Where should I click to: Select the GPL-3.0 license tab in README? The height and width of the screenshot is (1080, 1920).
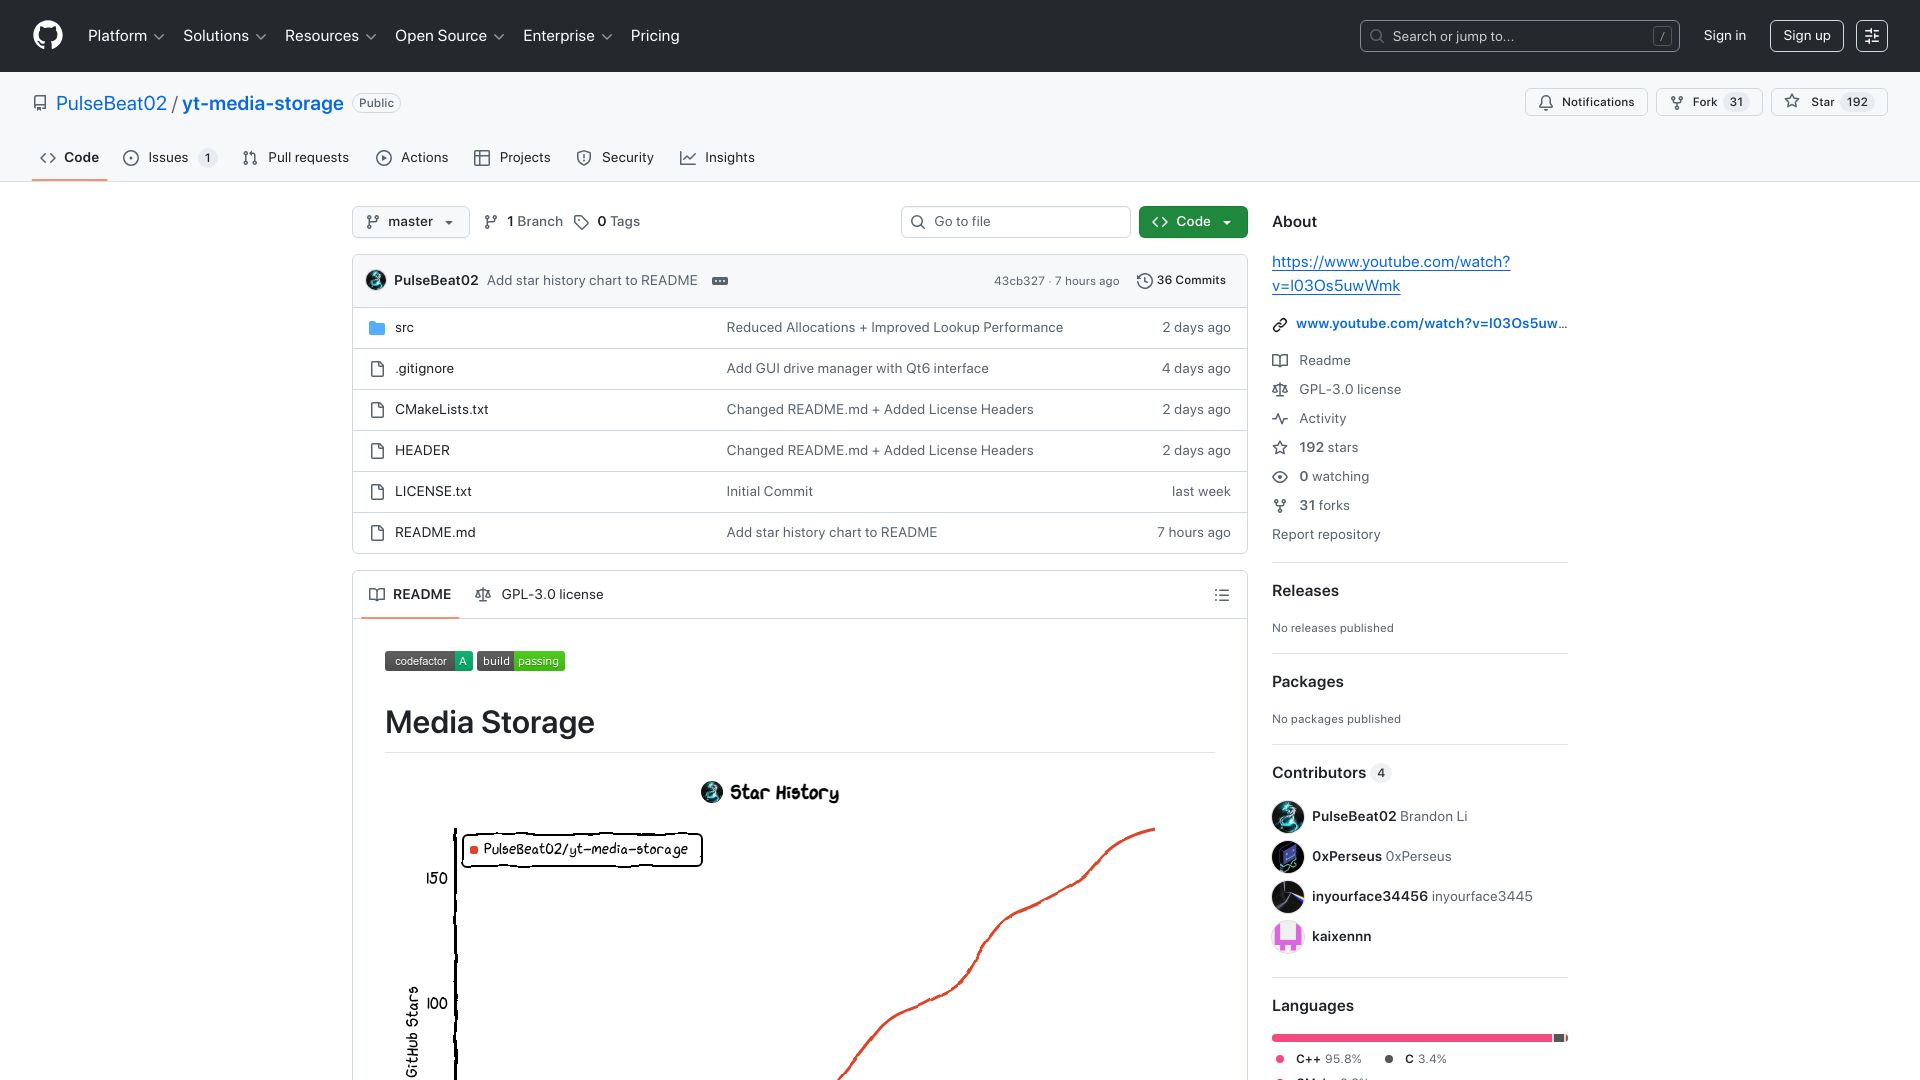pos(539,595)
